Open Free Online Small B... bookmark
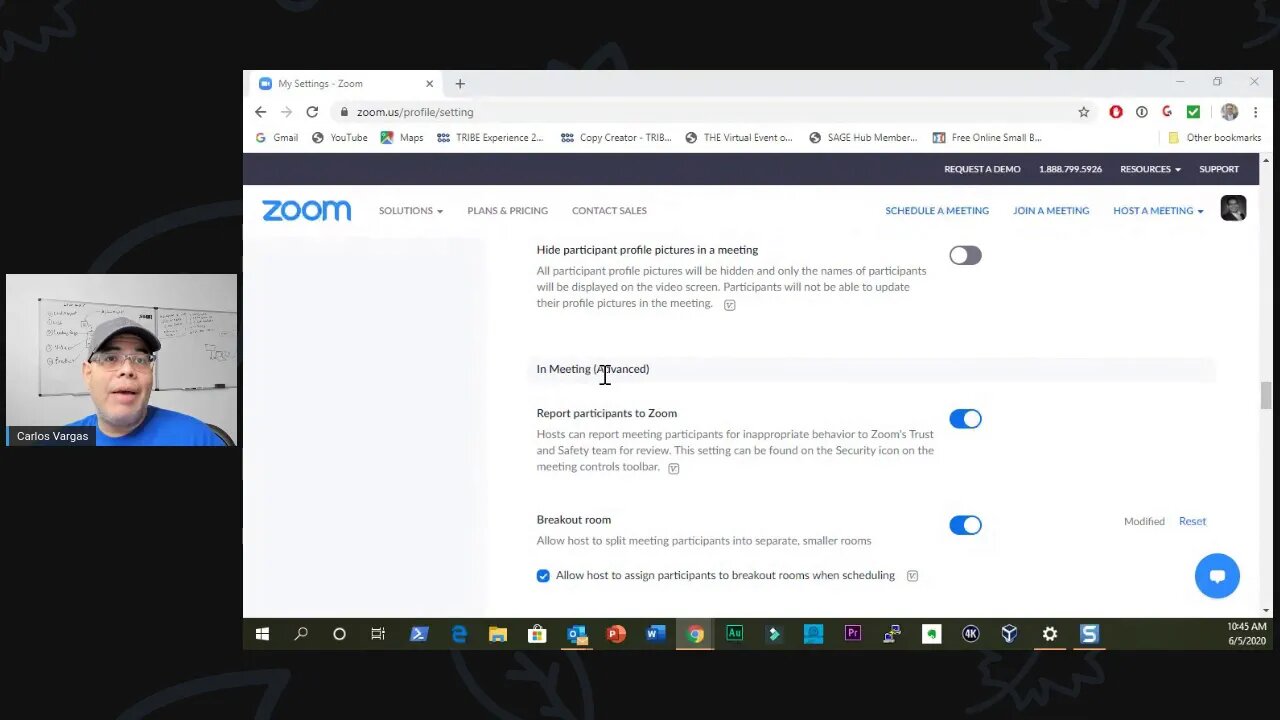Viewport: 1280px width, 720px height. click(x=987, y=138)
